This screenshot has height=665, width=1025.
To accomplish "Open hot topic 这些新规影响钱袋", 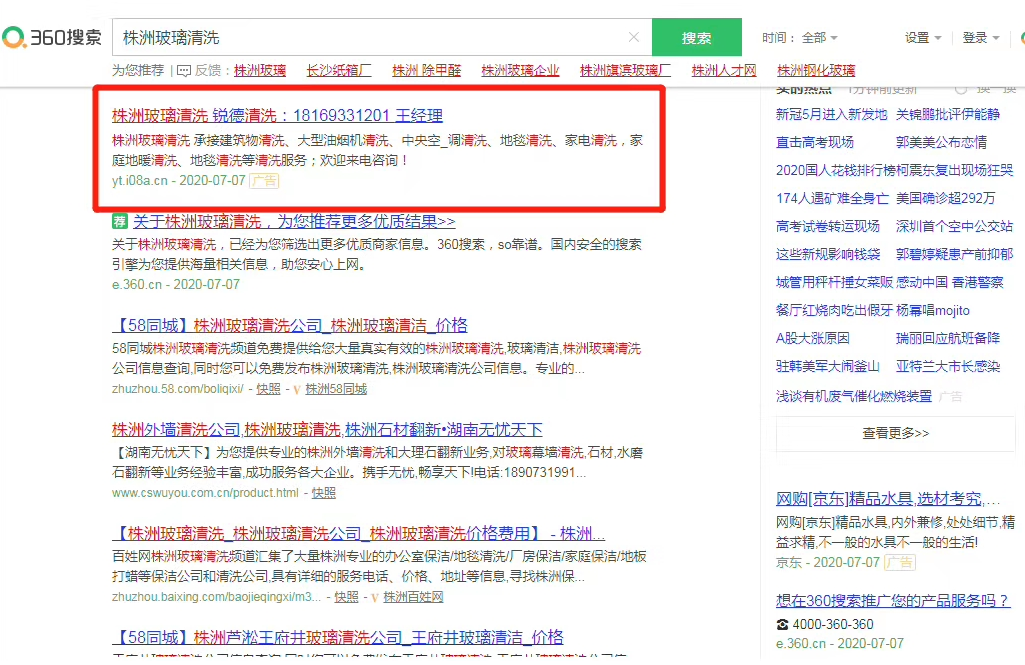I will point(828,254).
